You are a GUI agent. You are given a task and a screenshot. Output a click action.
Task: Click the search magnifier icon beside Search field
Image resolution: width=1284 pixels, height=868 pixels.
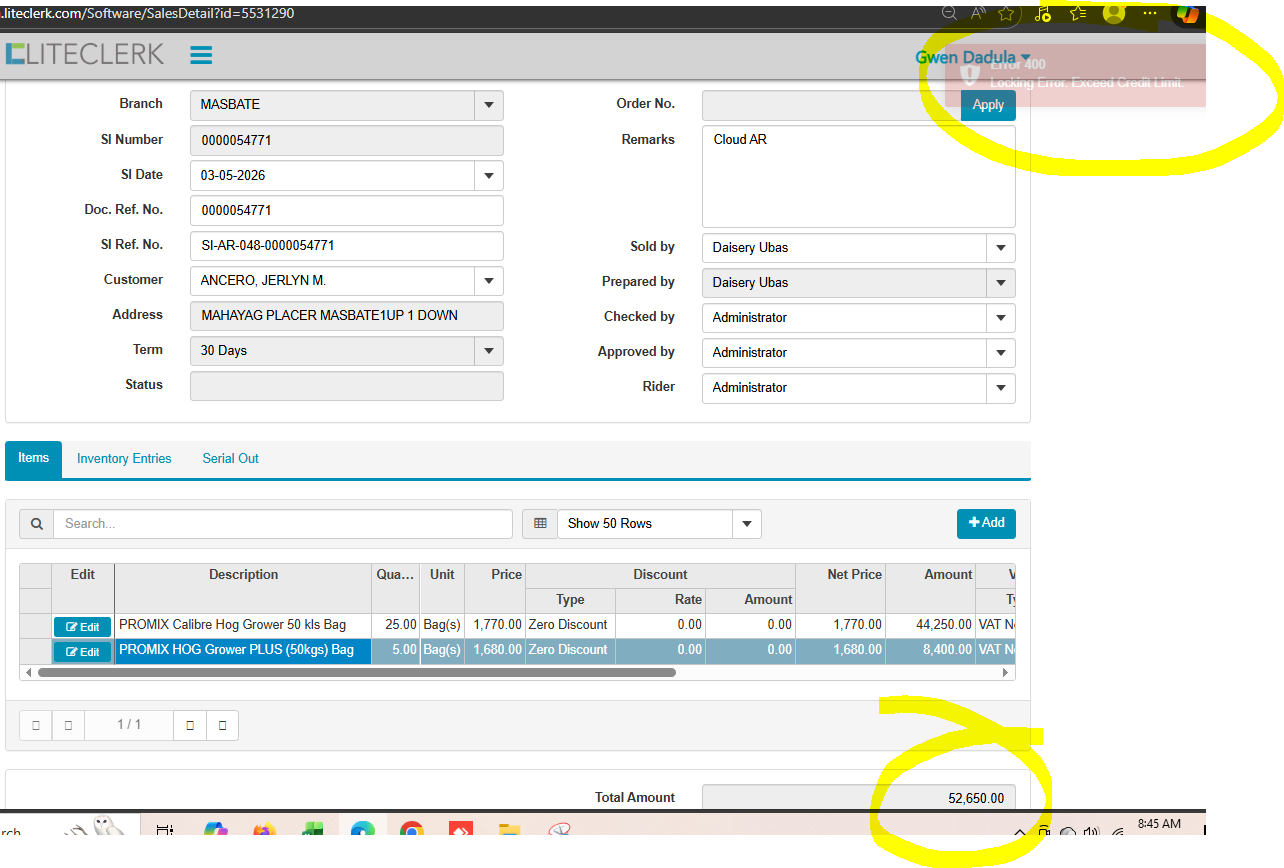click(36, 524)
